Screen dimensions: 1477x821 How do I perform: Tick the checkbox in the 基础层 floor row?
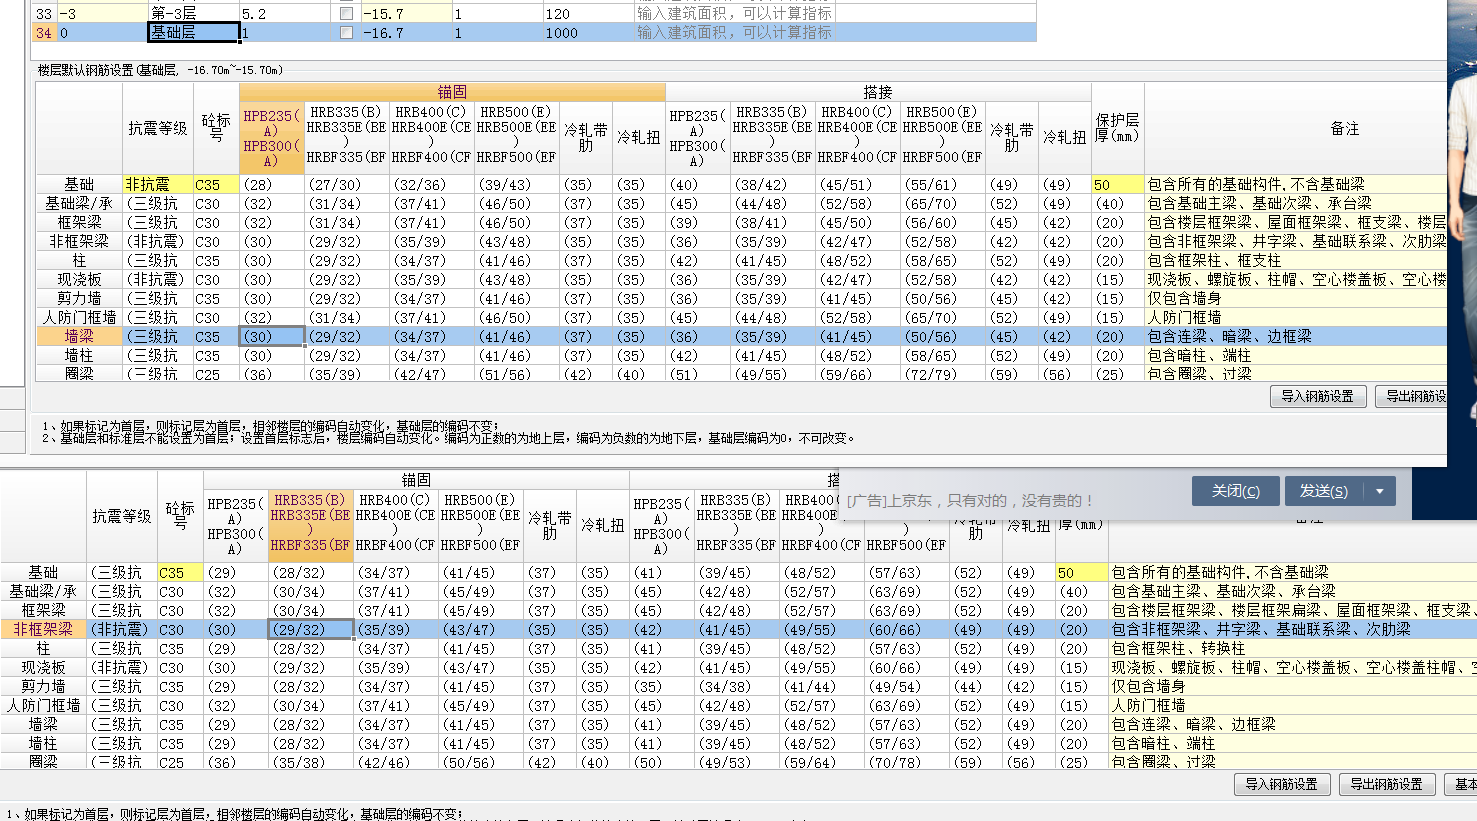346,33
